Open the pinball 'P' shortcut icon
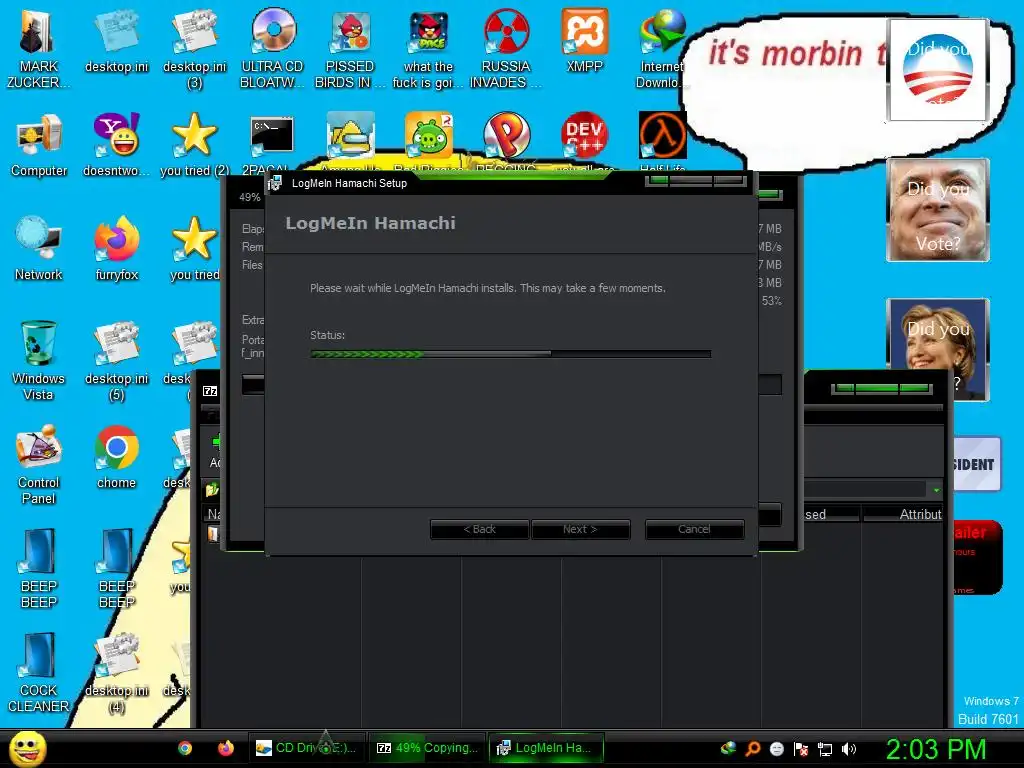This screenshot has width=1024, height=768. [x=506, y=136]
